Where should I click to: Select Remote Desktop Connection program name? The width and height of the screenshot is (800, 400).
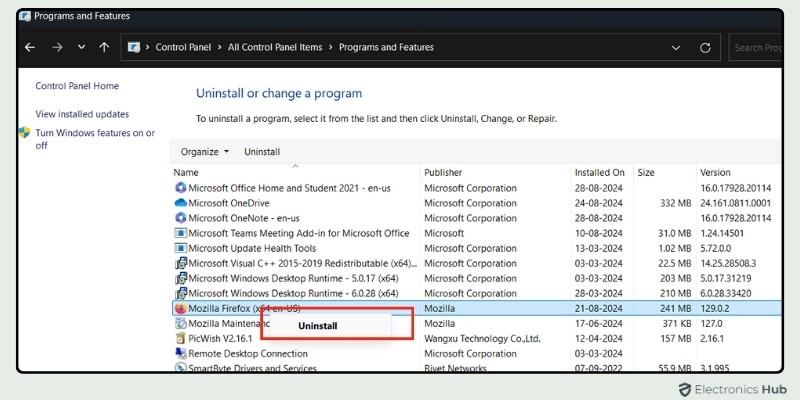pos(248,354)
